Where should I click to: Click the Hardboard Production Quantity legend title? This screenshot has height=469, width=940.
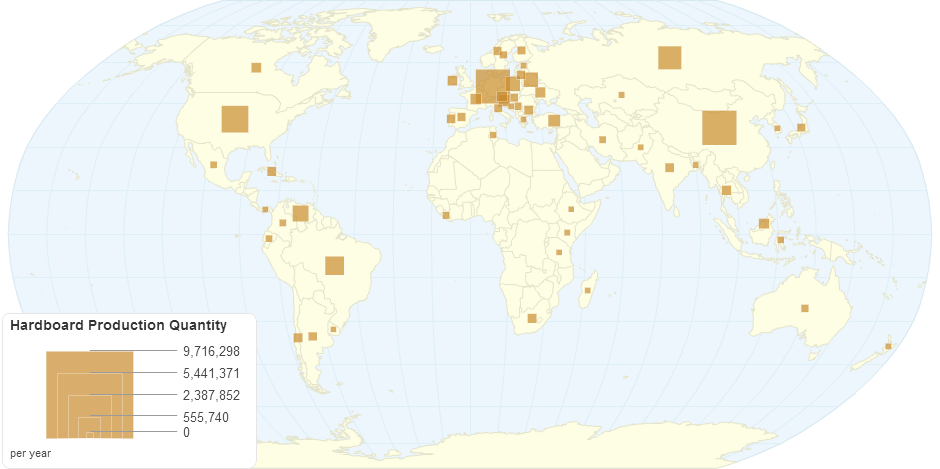(118, 325)
